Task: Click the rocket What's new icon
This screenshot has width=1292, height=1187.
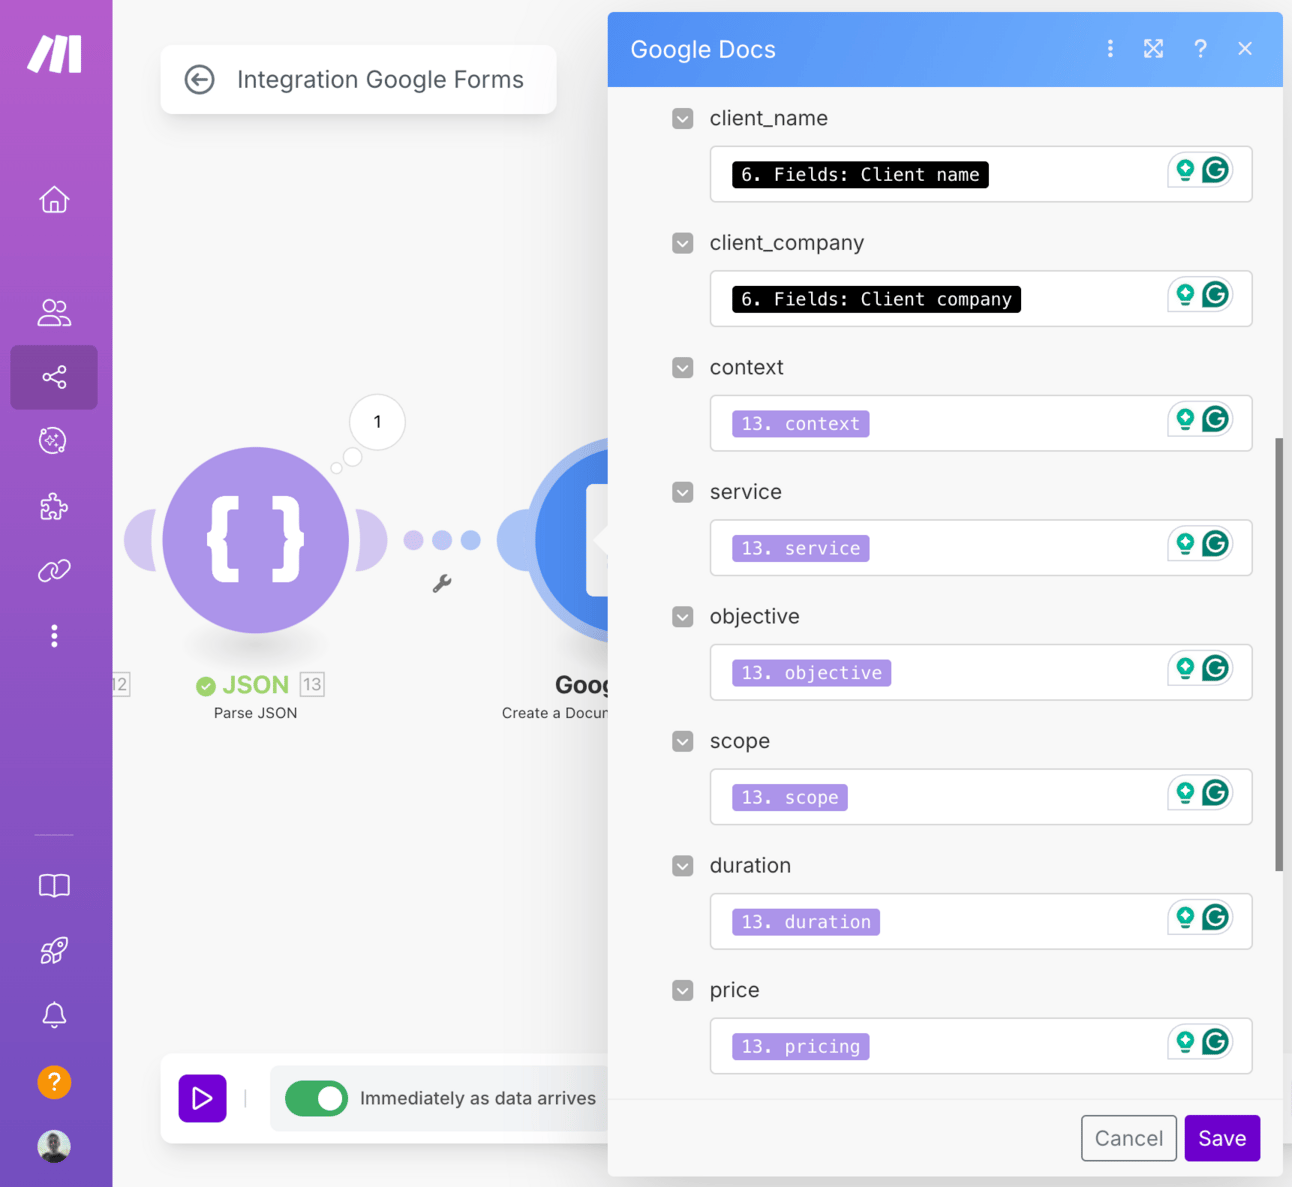Action: tap(54, 950)
